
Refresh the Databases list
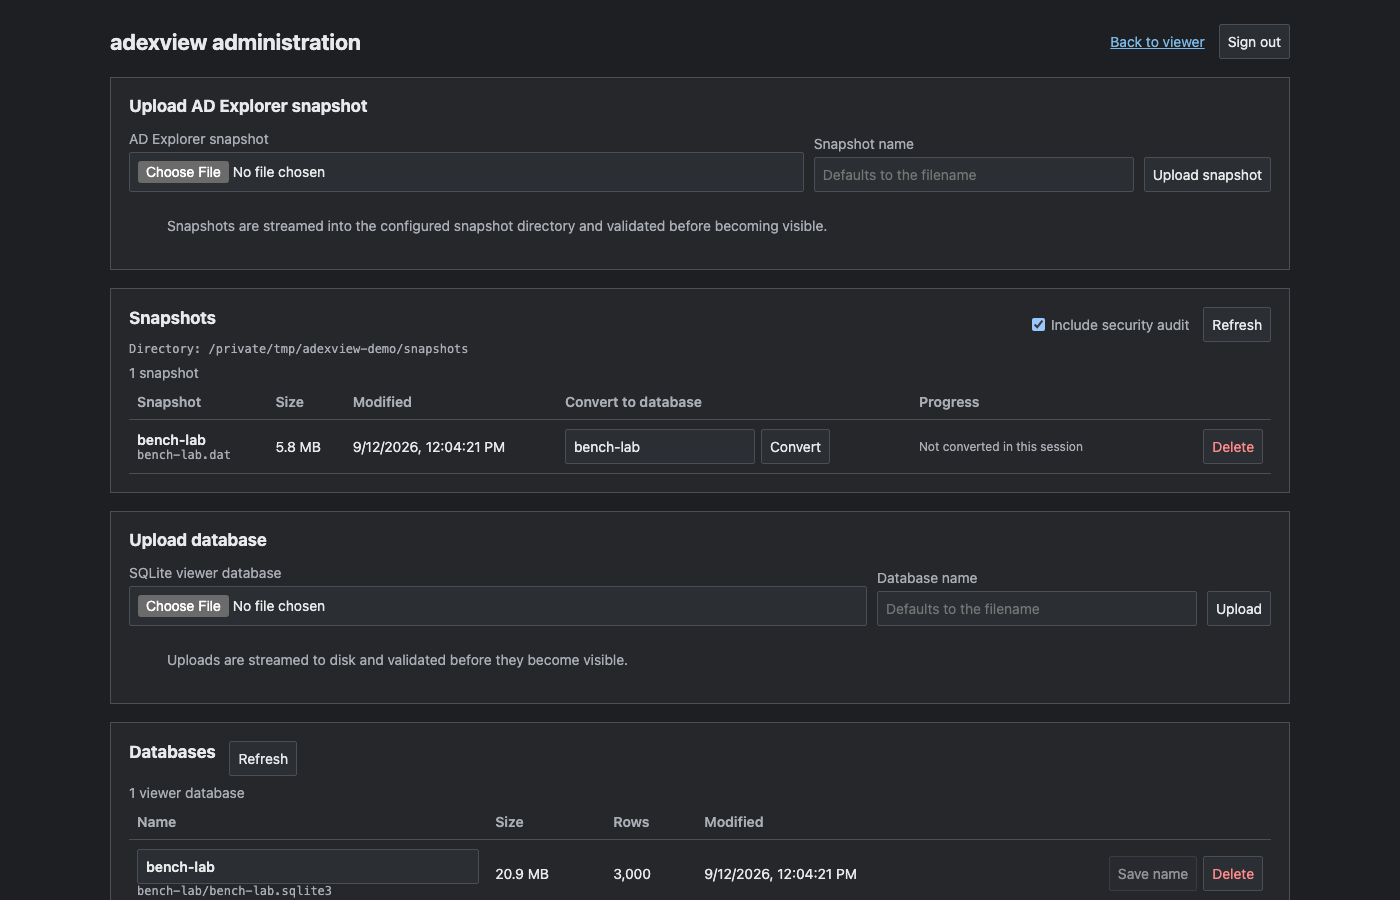pyautogui.click(x=263, y=759)
